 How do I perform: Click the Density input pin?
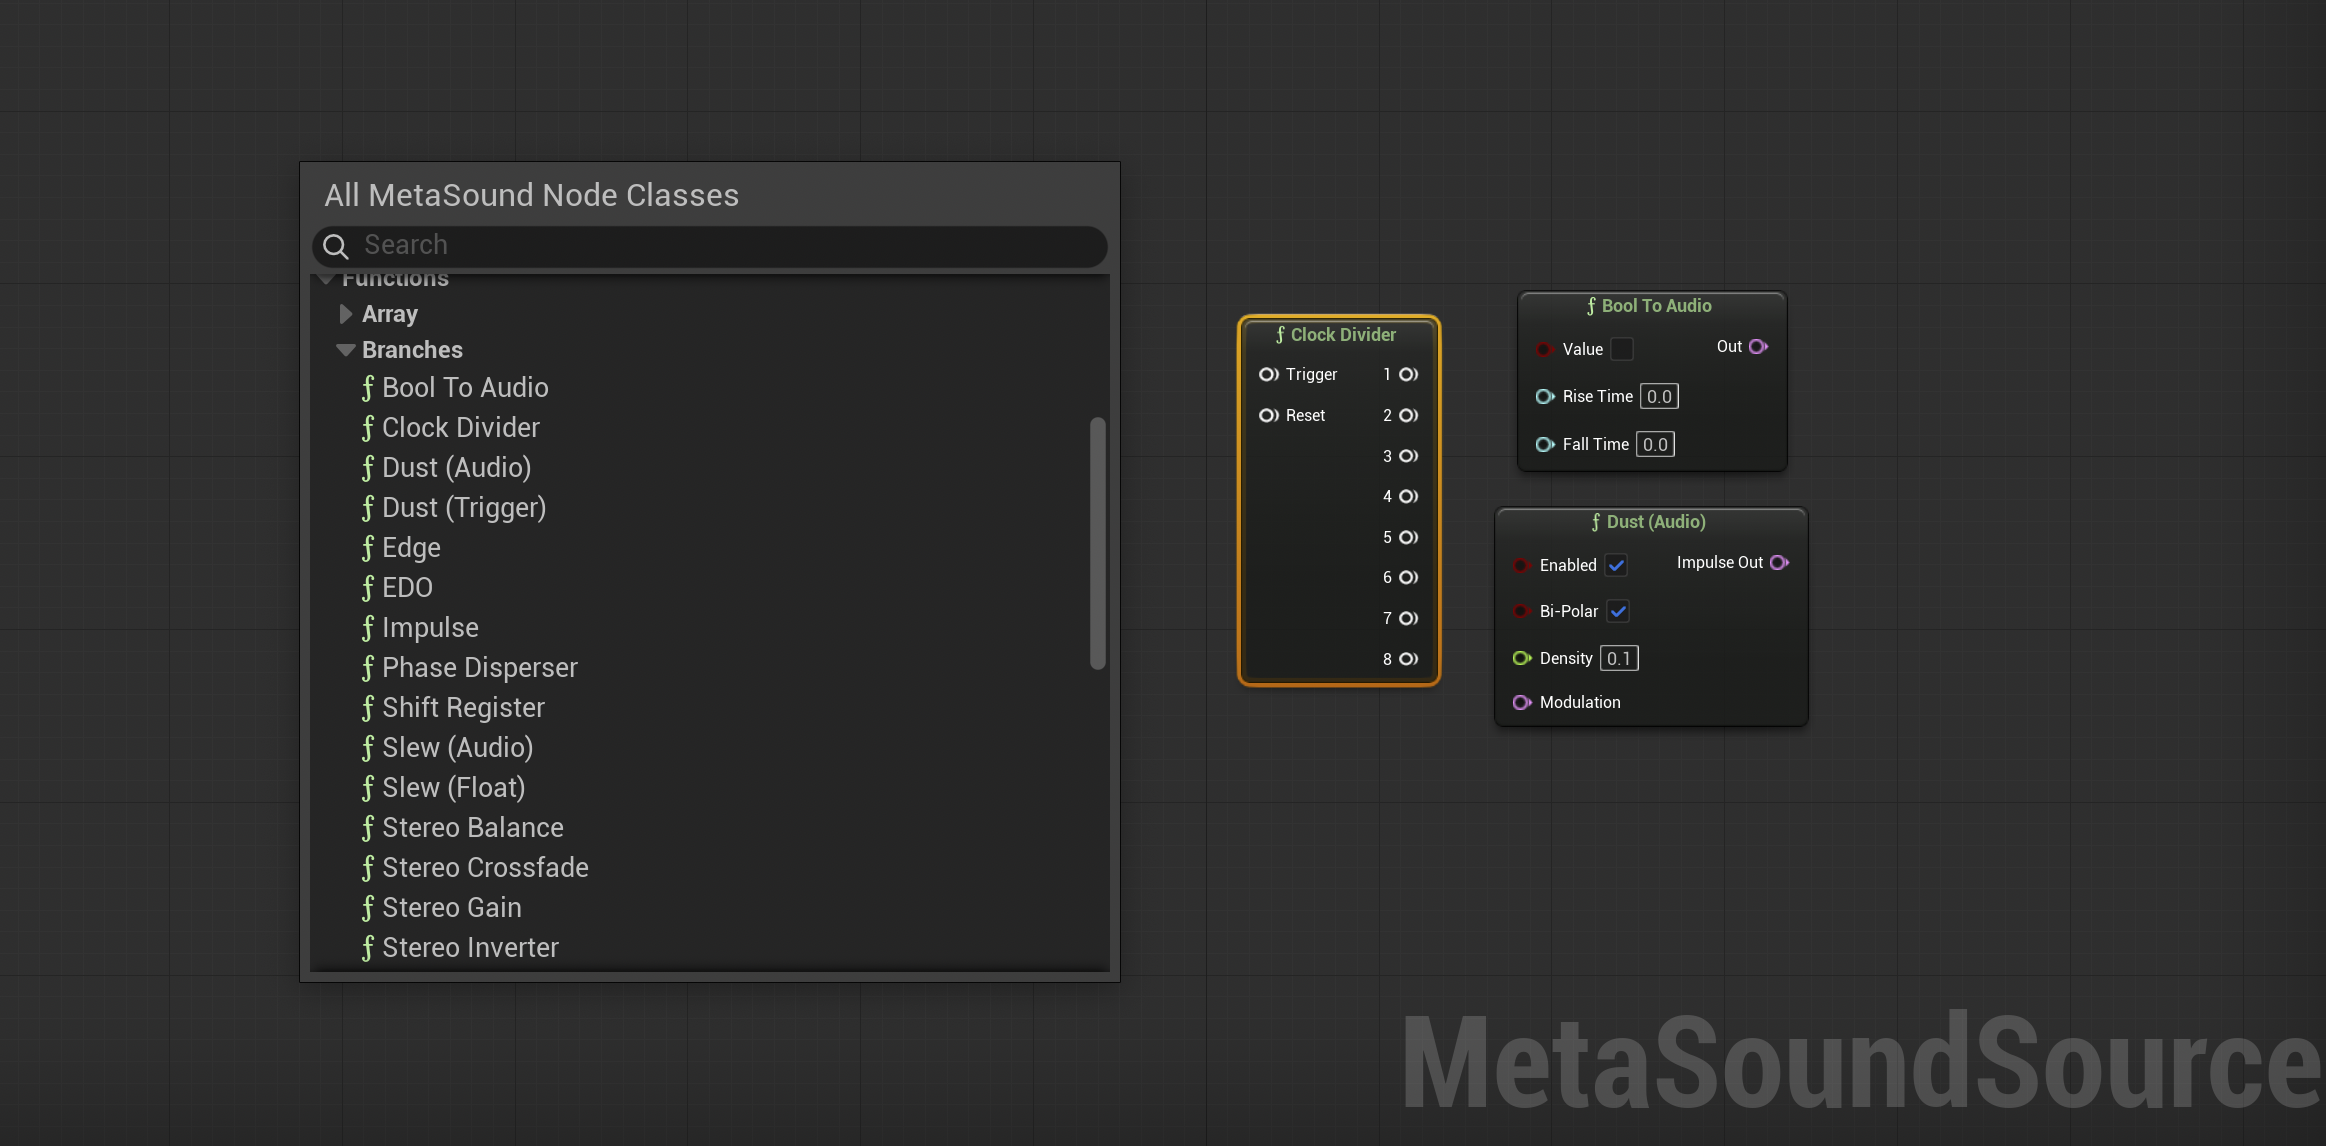[x=1522, y=658]
